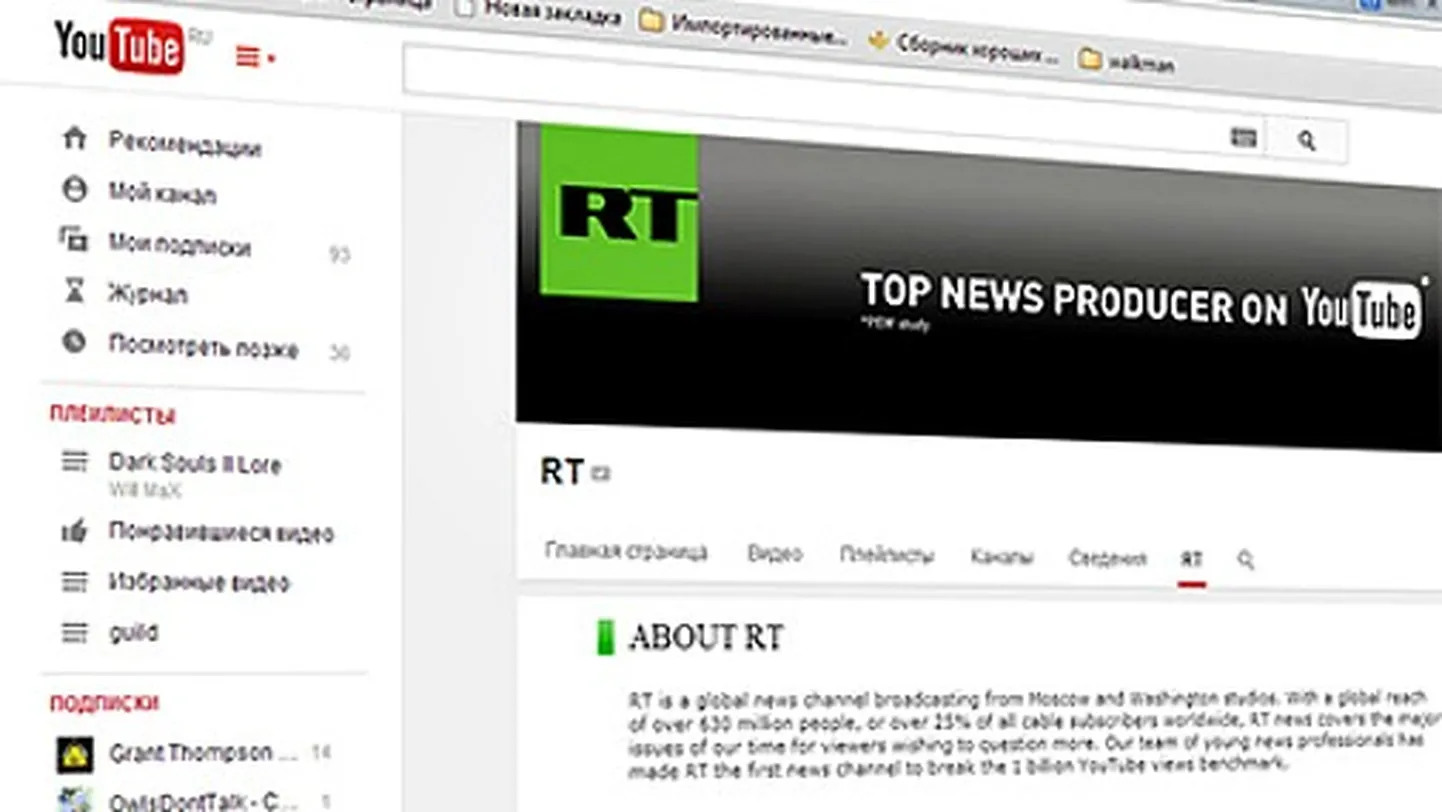Image resolution: width=1442 pixels, height=812 pixels.
Task: Open the walkman bookmarks folder
Action: (x=1127, y=62)
